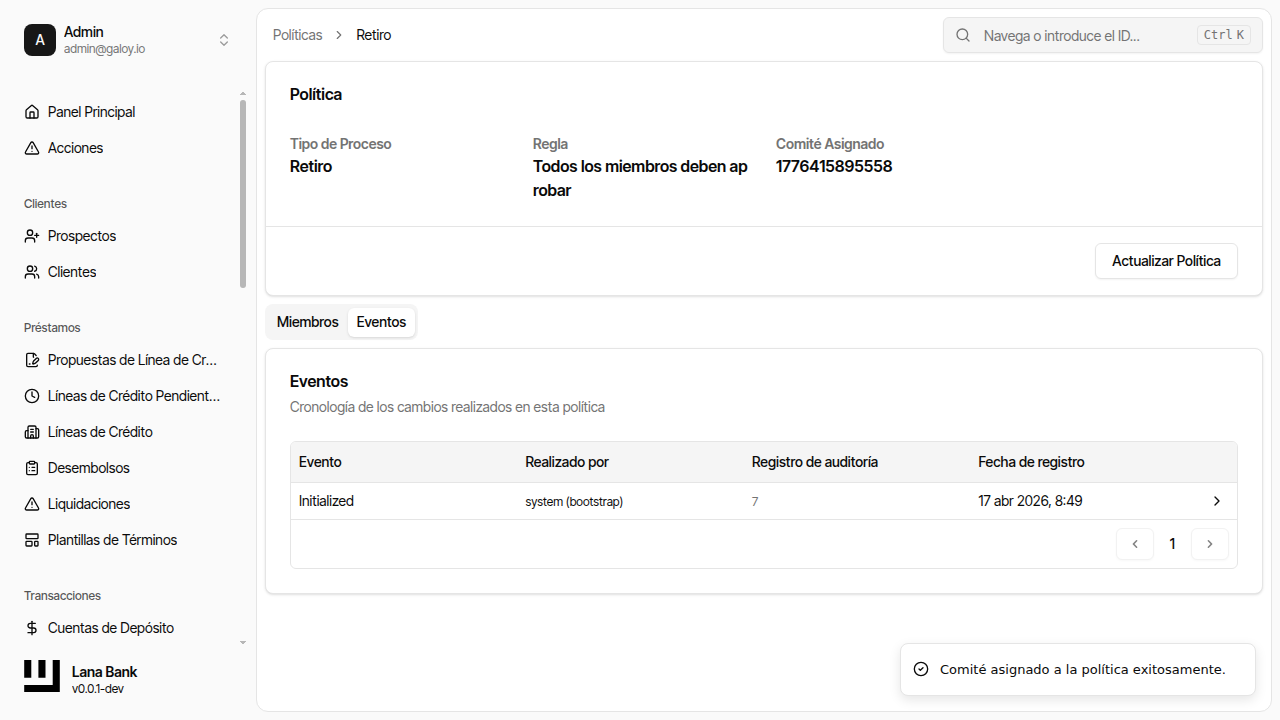The height and width of the screenshot is (720, 1280).
Task: Select Cuentas de Depósito dollar icon
Action: [31, 627]
